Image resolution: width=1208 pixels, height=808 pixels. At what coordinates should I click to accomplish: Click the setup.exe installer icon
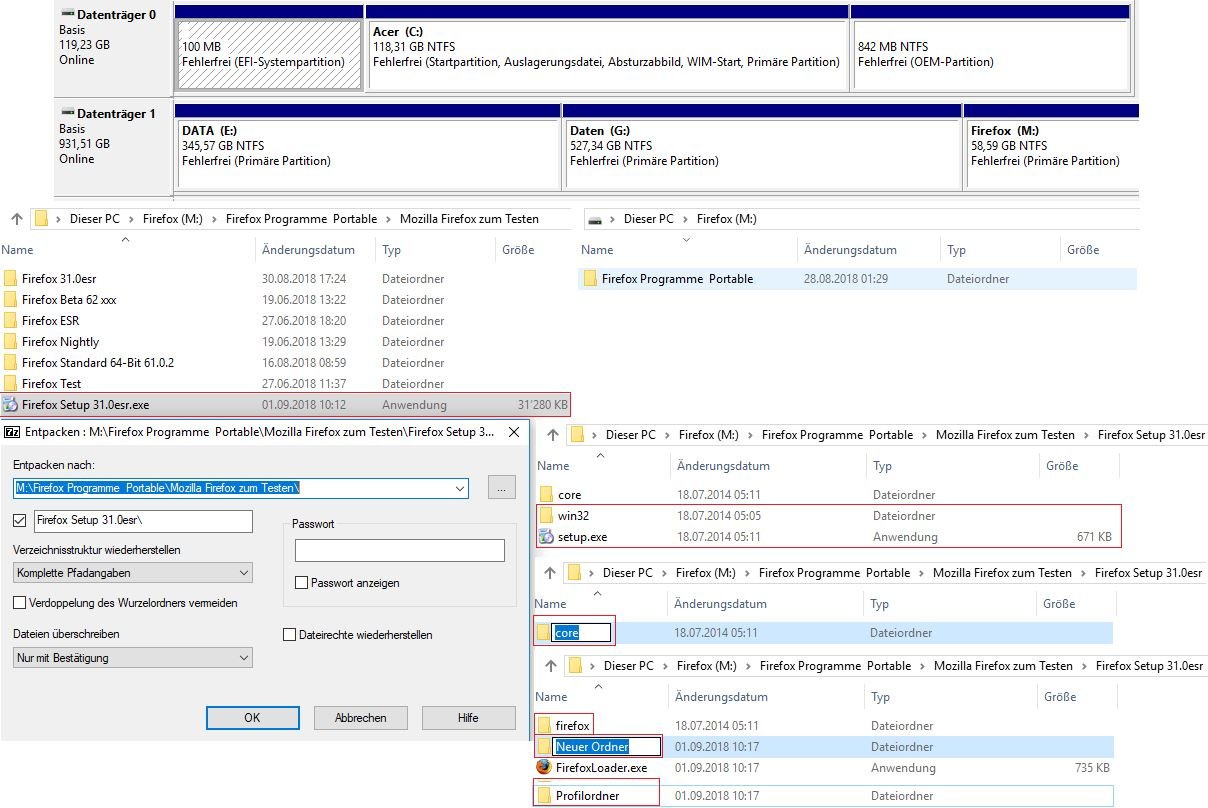(546, 537)
